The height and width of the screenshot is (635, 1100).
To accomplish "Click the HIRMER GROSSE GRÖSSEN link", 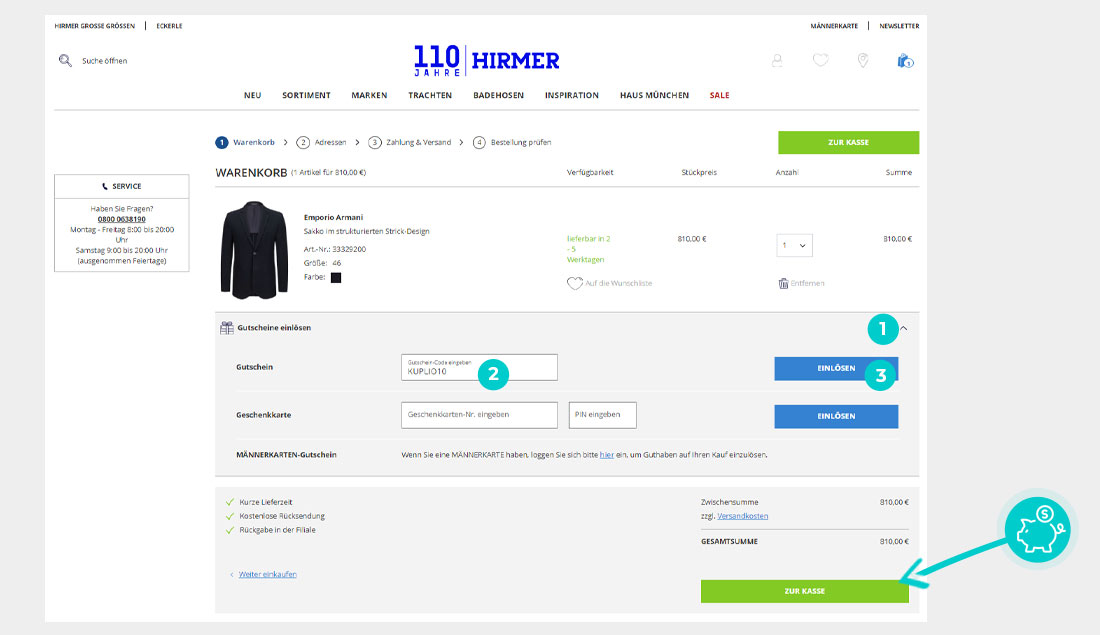I will [x=95, y=26].
